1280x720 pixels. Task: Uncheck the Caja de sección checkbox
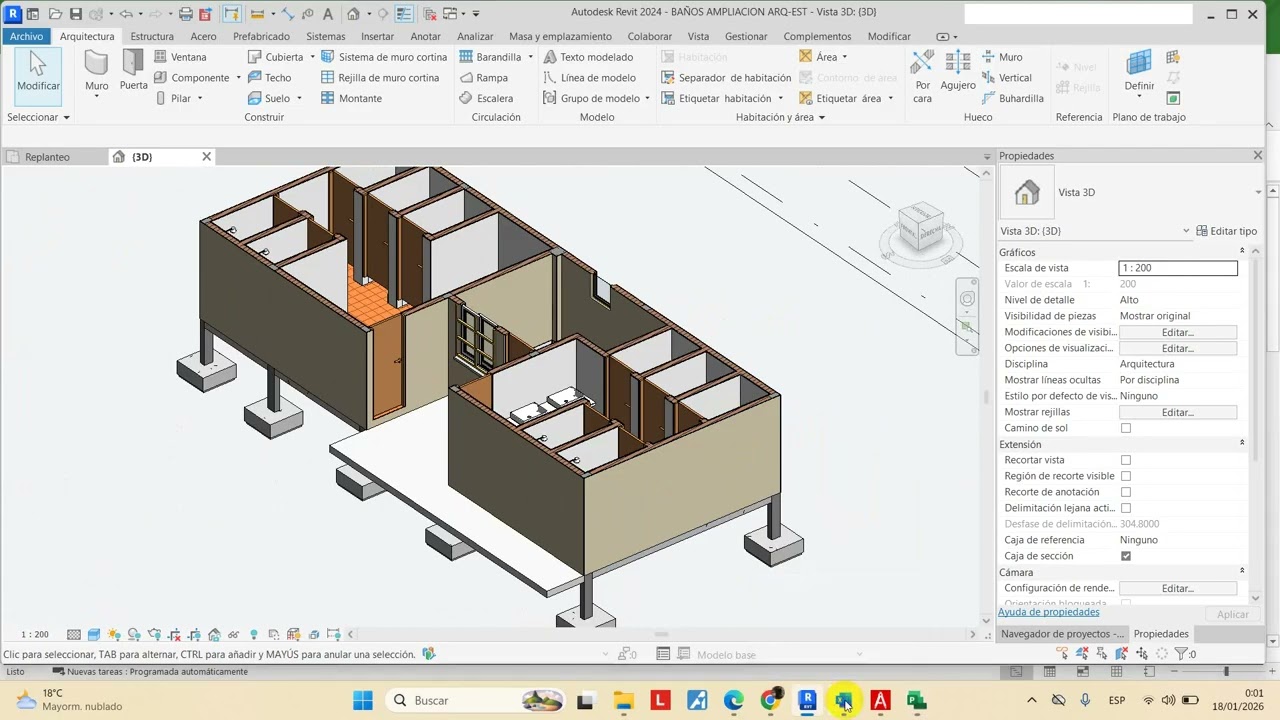[1125, 556]
